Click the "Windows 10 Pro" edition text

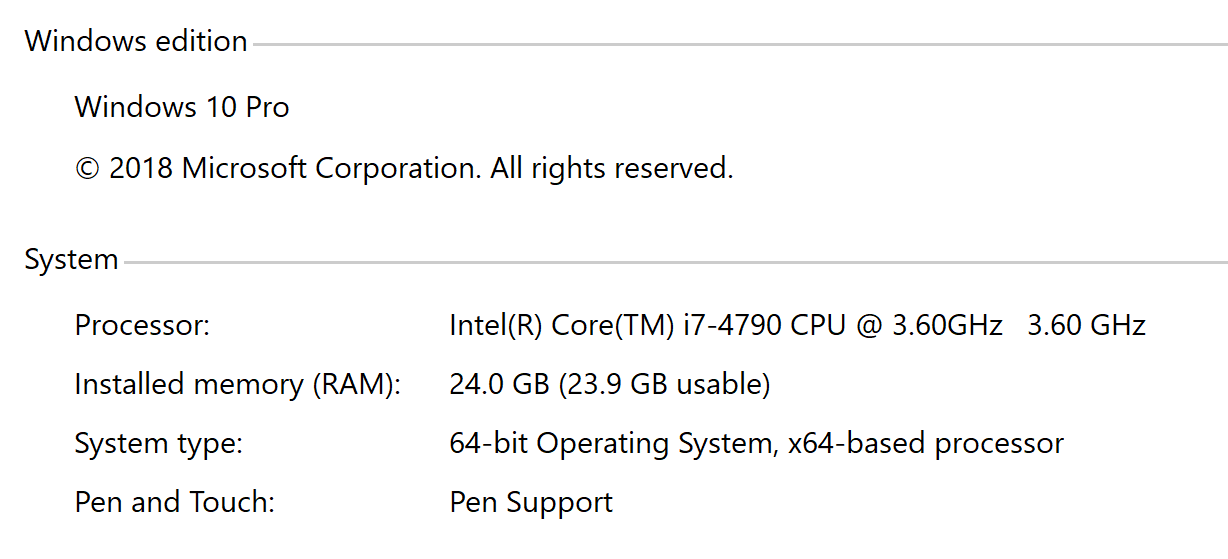182,107
